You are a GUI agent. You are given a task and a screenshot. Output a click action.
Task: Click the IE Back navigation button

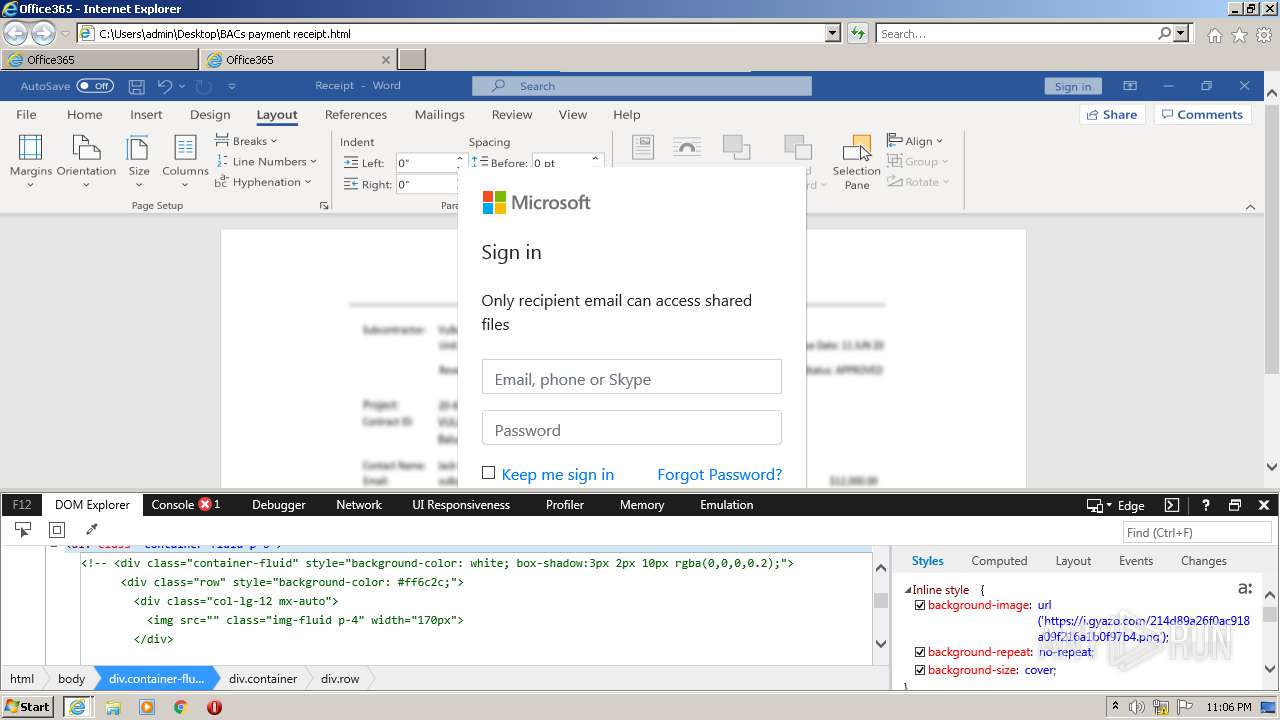point(15,33)
